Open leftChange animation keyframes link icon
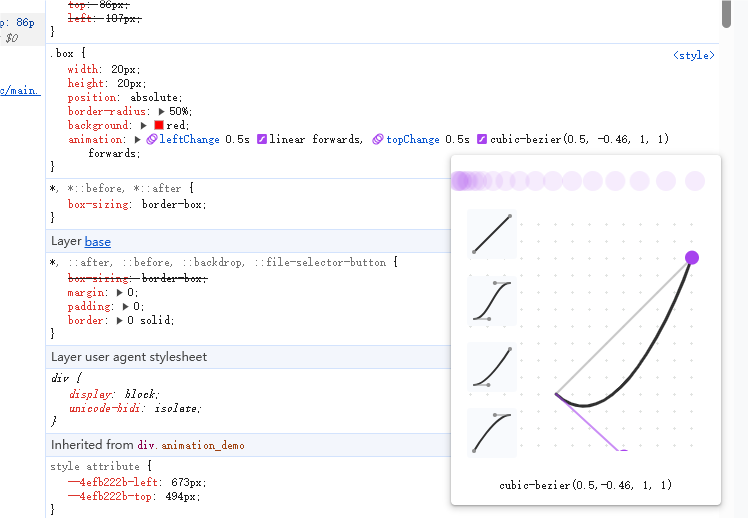 coord(152,139)
